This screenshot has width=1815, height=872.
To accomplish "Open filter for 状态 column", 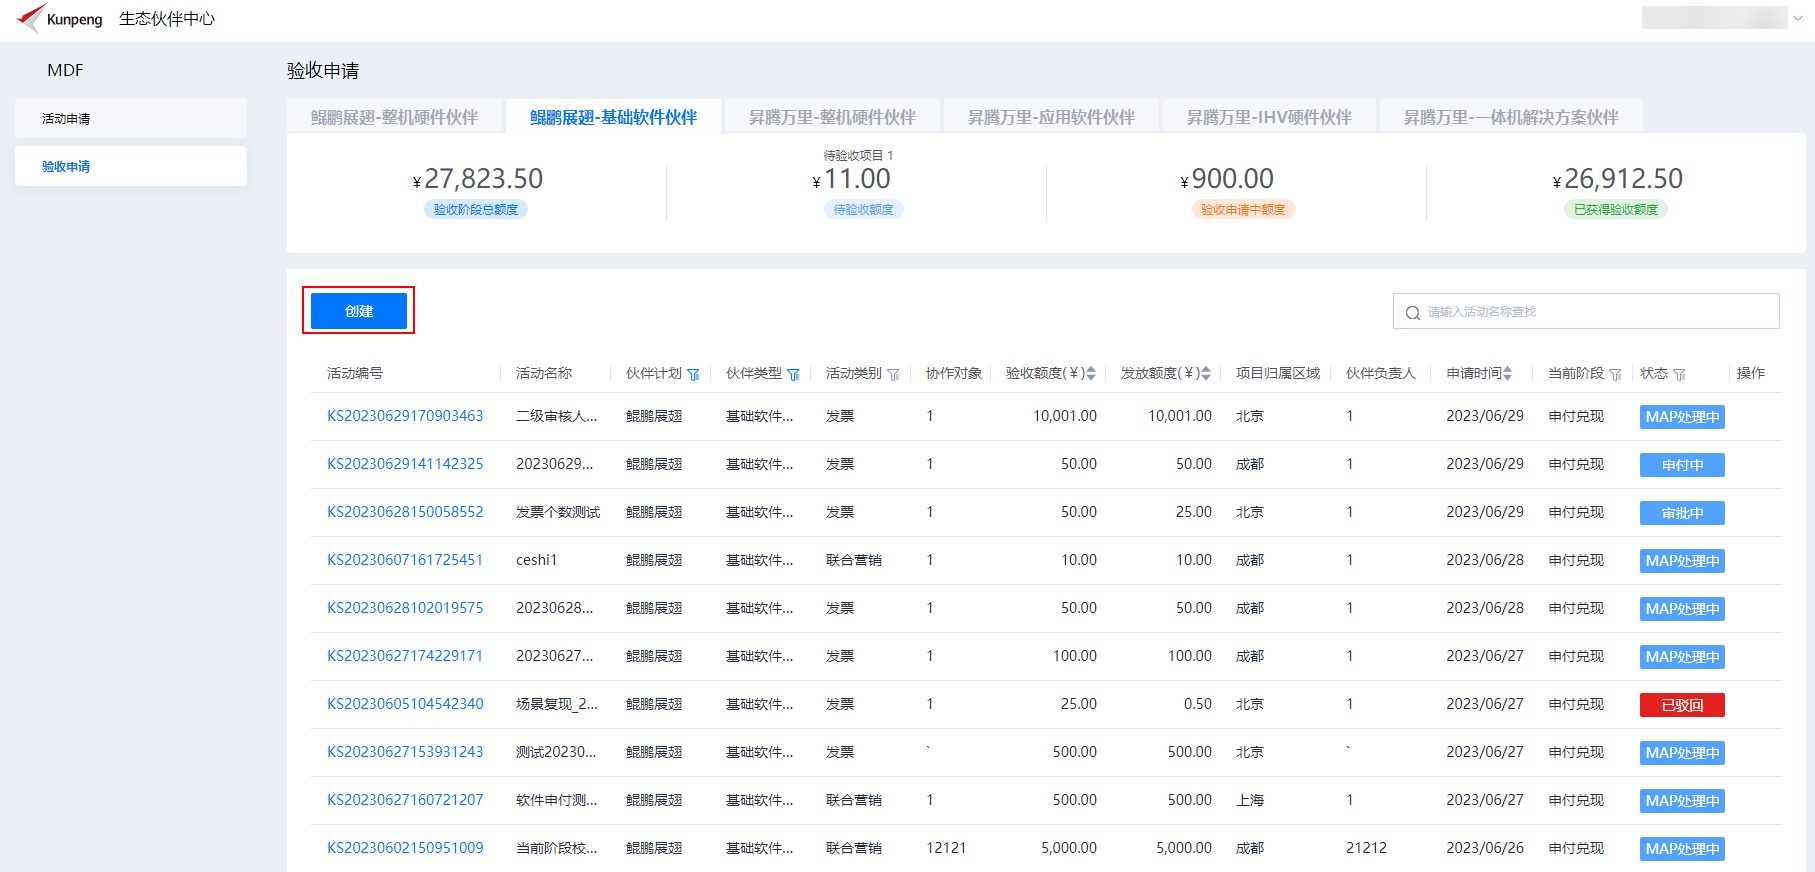I will tap(1679, 374).
